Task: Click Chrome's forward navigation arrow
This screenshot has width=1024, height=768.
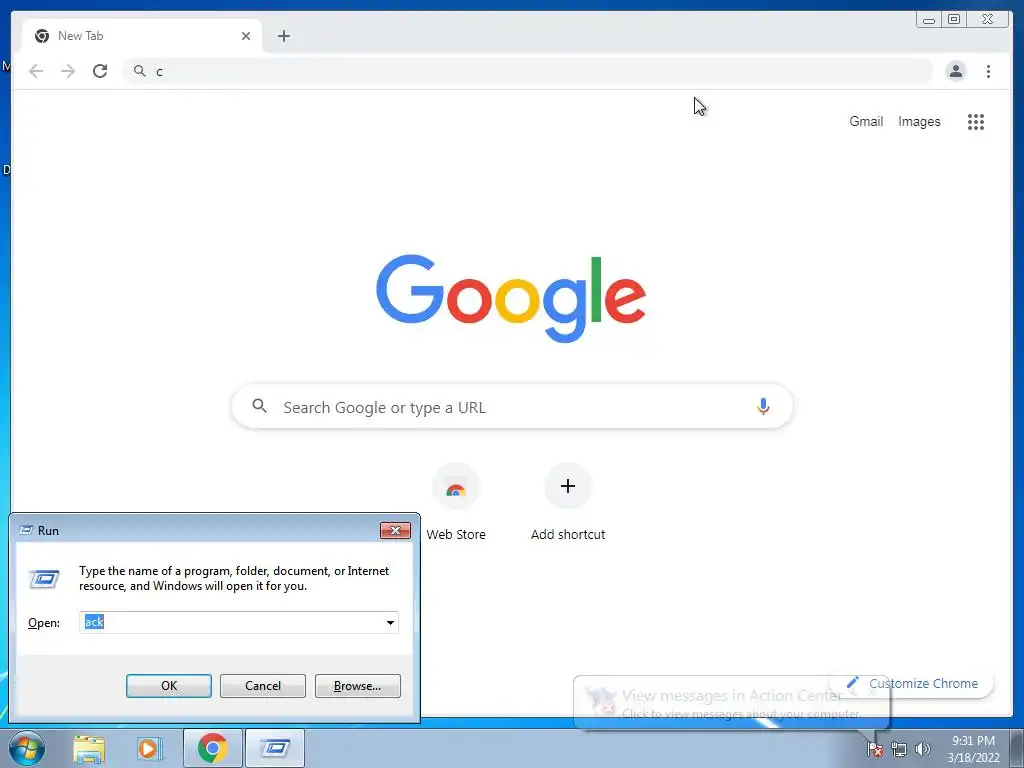Action: click(x=68, y=71)
